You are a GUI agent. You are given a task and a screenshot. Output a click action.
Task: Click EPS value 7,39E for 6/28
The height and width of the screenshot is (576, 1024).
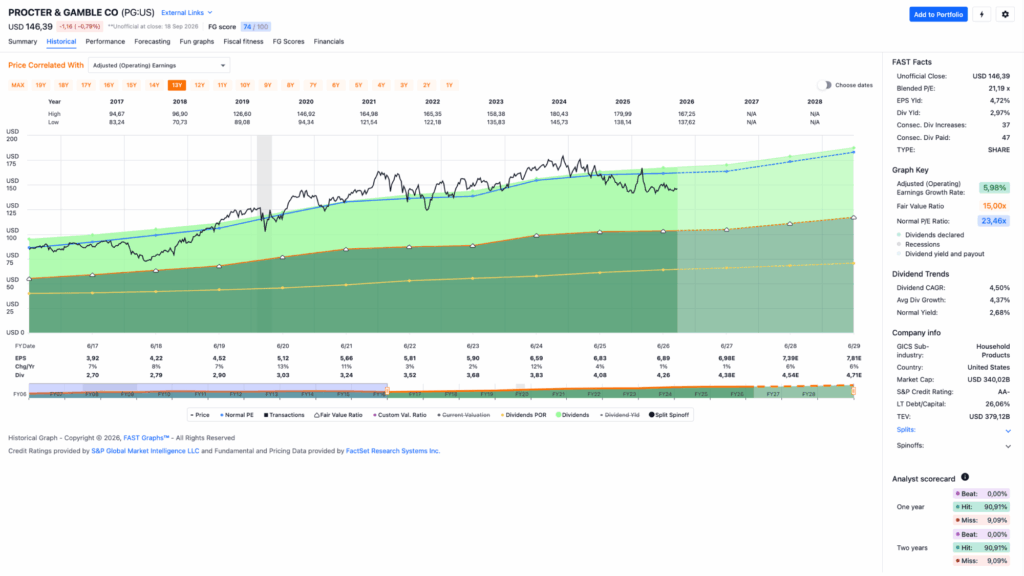pos(790,358)
